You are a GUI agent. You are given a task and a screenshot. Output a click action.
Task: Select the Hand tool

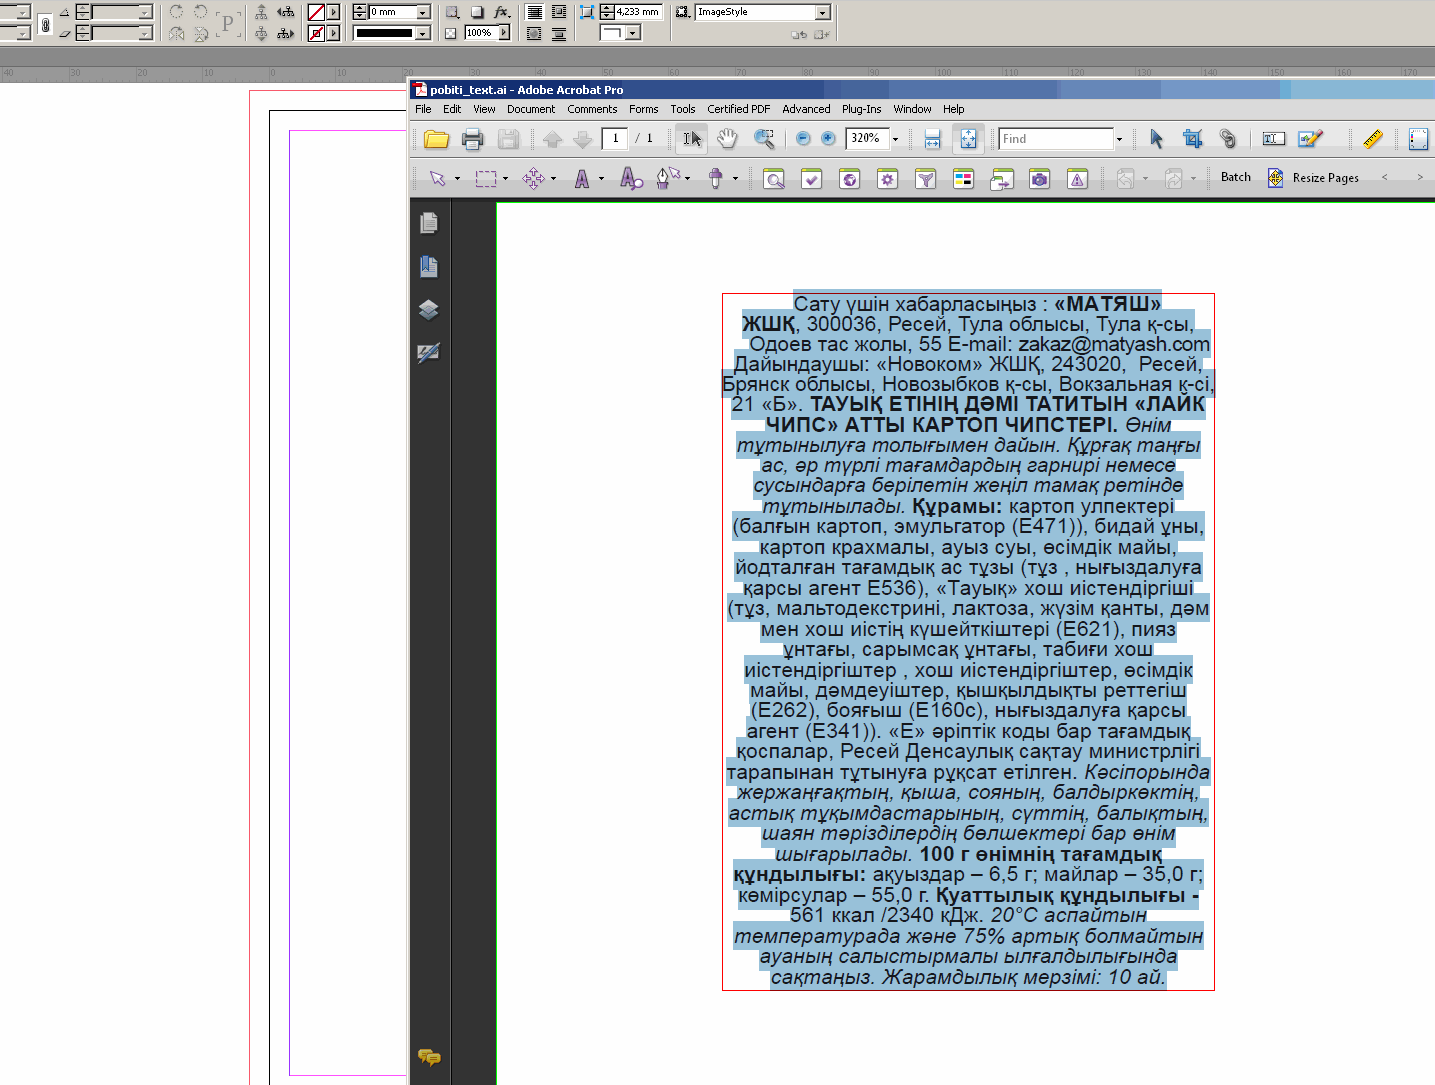coord(727,139)
